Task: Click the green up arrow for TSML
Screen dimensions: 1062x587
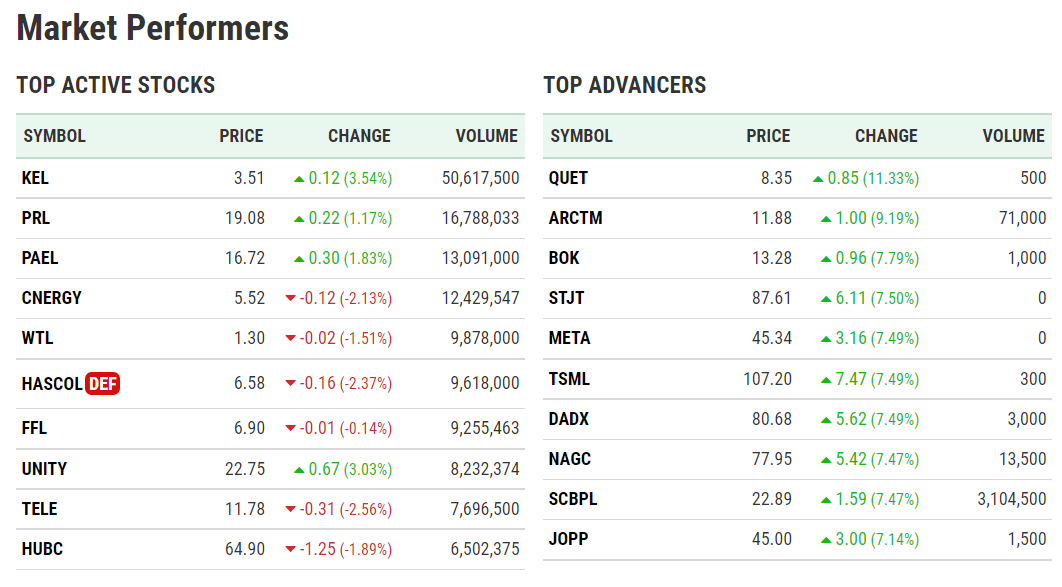Action: 826,379
